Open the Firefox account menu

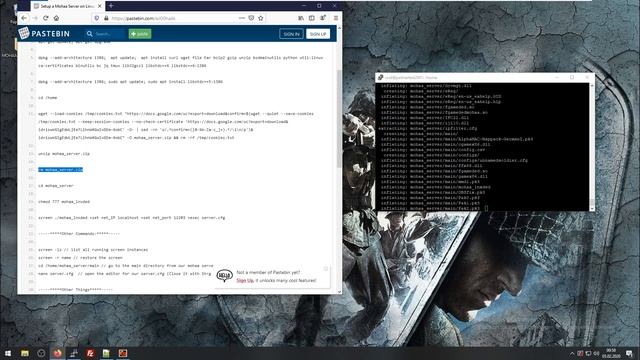tap(323, 18)
